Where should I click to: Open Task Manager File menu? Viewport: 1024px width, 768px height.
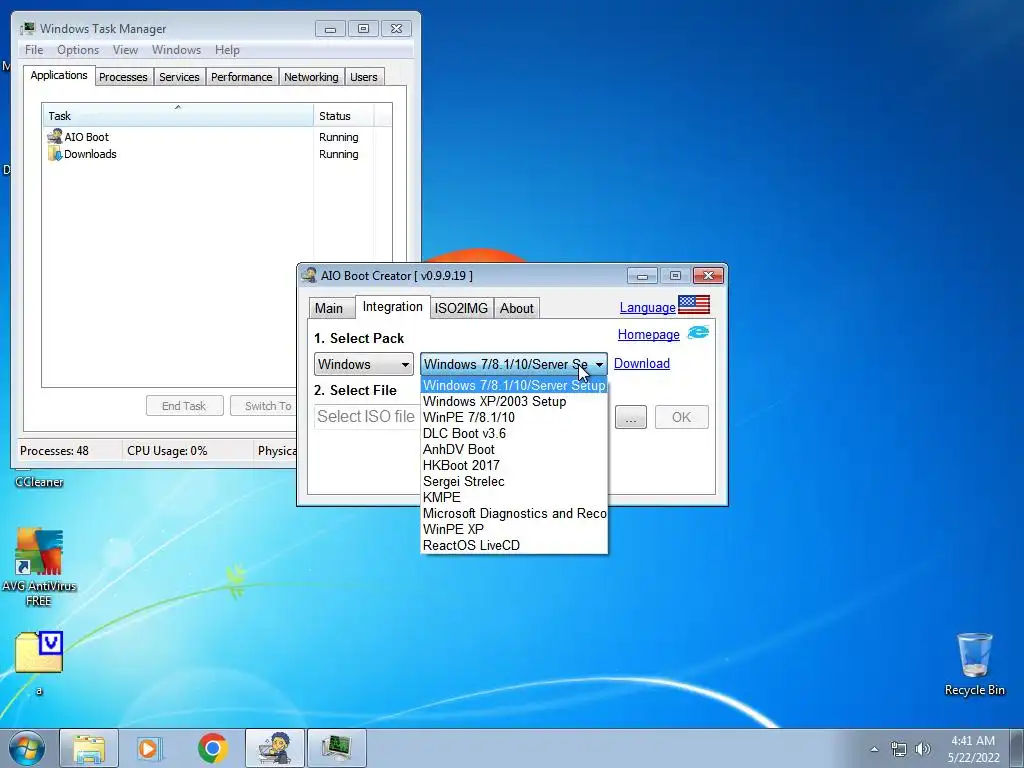(x=34, y=50)
